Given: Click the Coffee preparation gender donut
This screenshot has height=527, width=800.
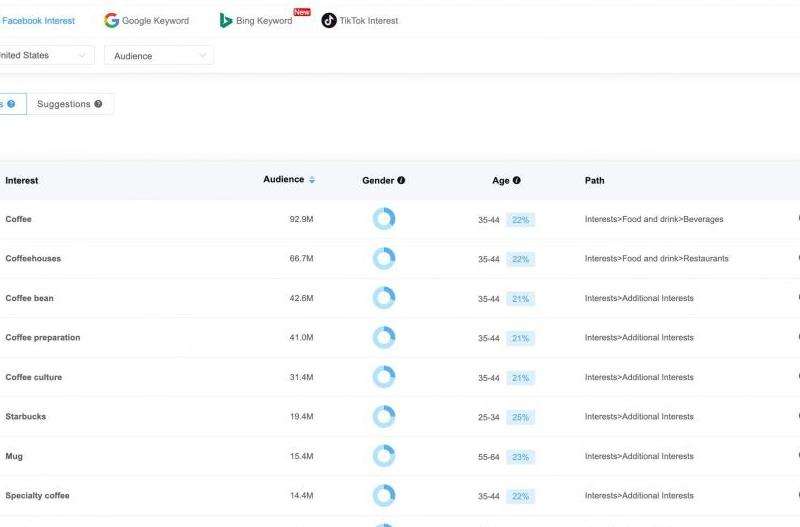Looking at the screenshot, I should click(x=384, y=337).
